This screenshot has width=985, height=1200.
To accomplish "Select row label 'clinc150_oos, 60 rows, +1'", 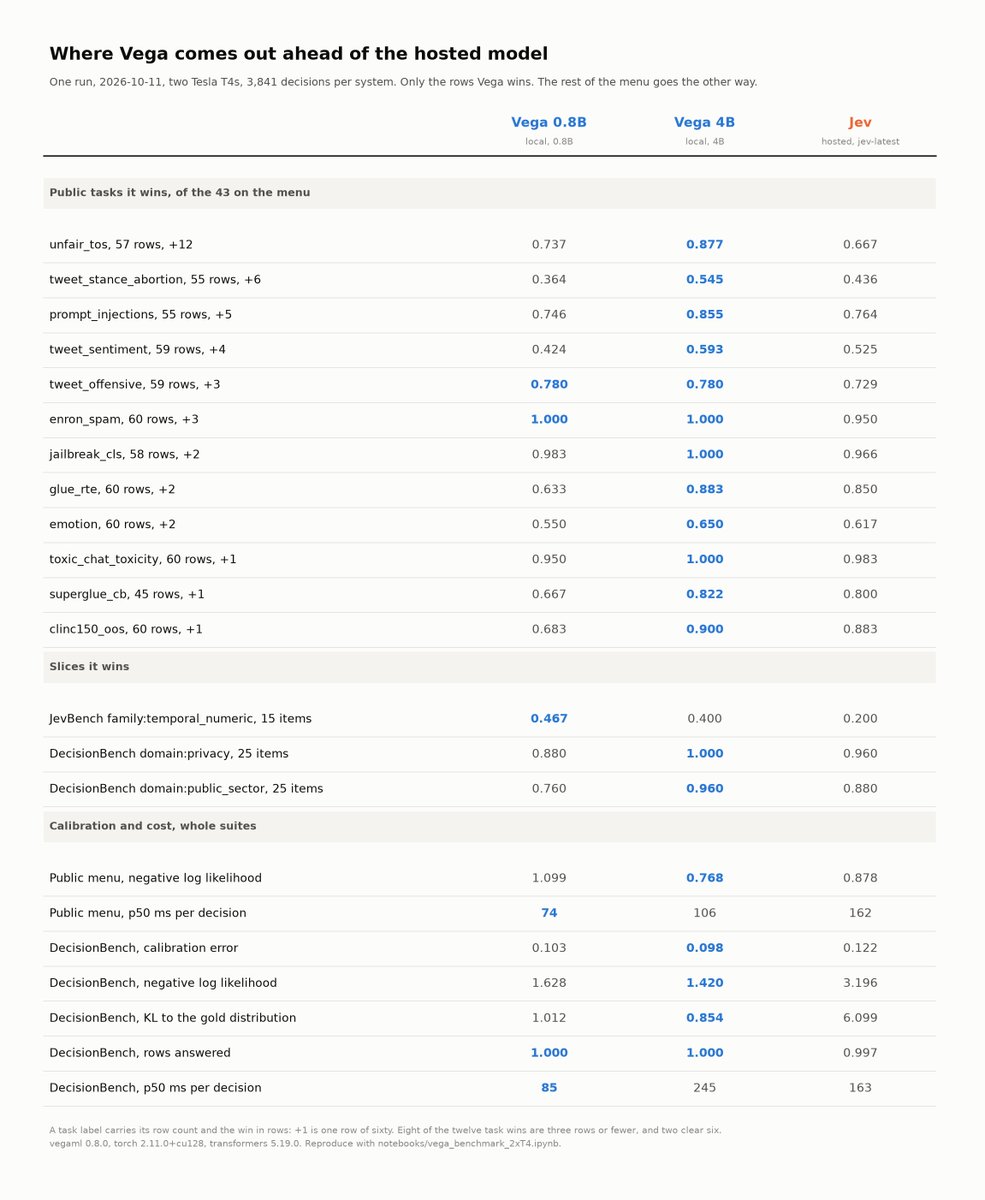I will click(126, 630).
